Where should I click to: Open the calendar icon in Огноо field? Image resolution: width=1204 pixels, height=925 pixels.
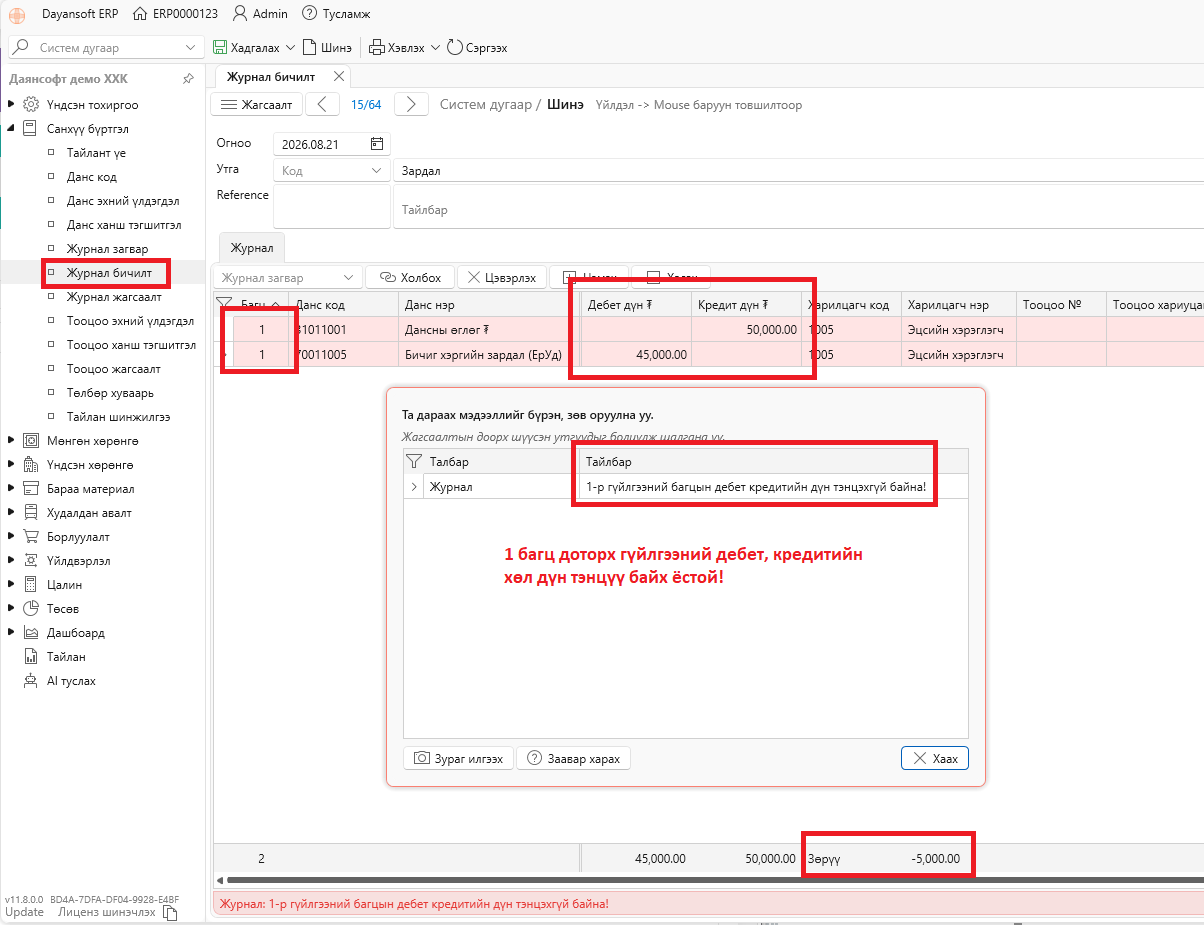point(377,144)
